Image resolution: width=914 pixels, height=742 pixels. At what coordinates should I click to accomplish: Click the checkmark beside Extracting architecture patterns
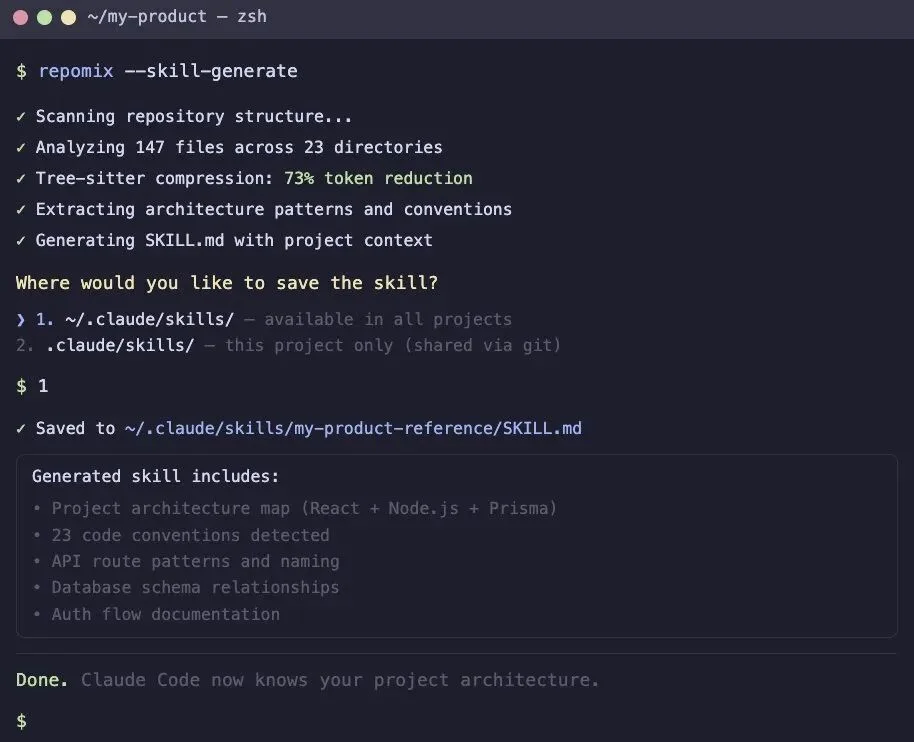[x=21, y=209]
